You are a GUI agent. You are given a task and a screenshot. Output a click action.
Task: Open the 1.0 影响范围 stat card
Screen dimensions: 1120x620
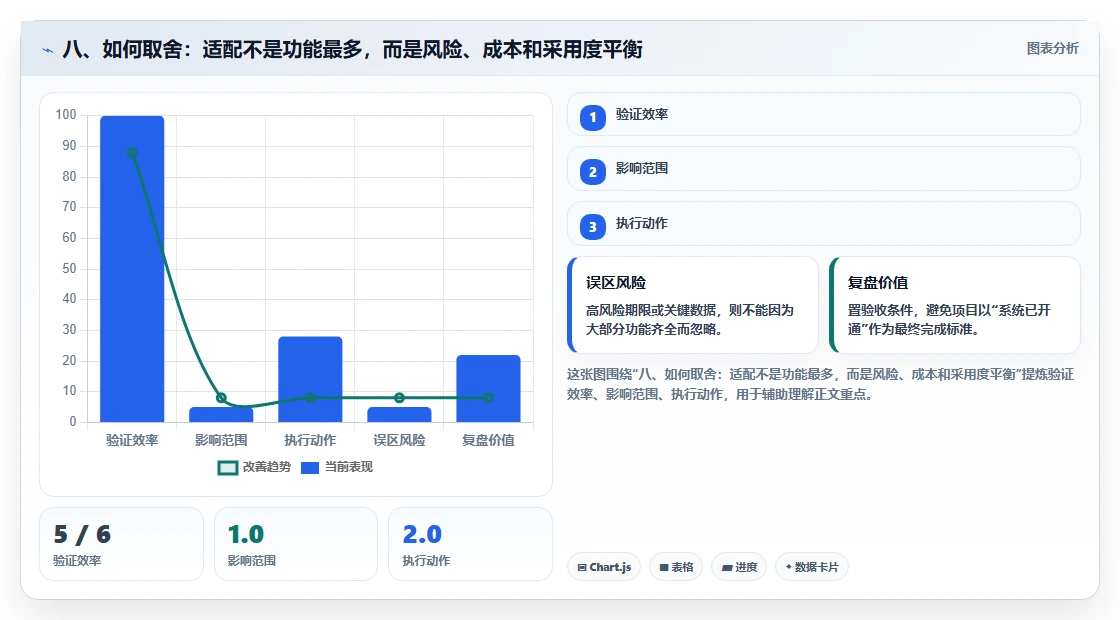(x=296, y=544)
